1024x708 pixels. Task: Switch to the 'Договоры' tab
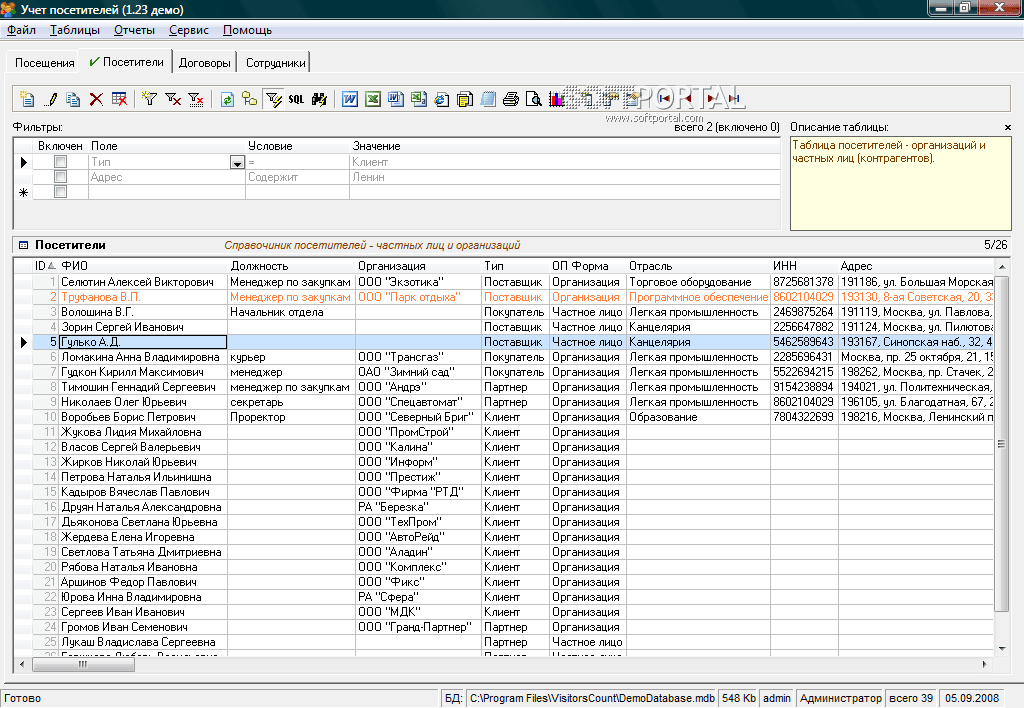pos(204,63)
